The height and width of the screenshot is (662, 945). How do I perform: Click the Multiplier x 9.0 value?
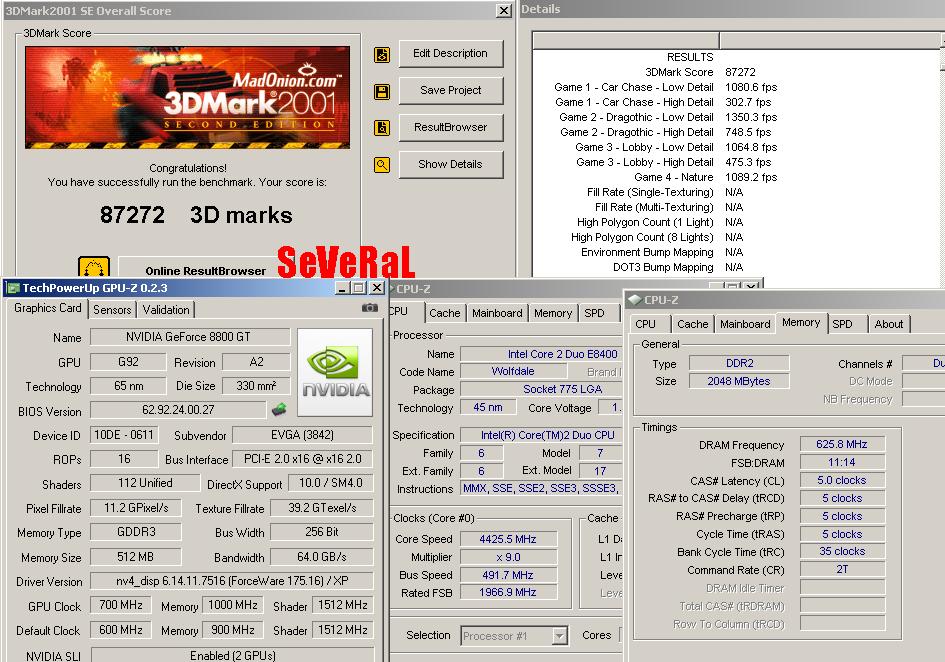point(508,557)
